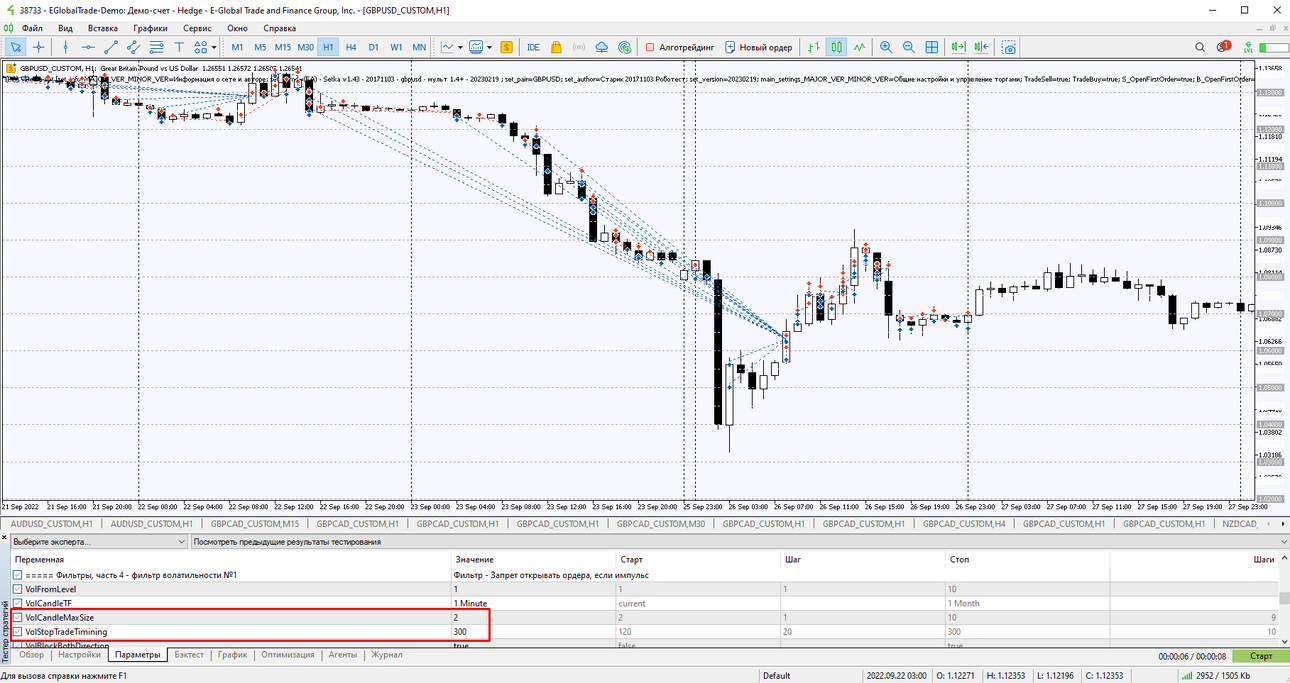Open the Графики menu
Screen dimensions: 1290x683
tap(151, 28)
